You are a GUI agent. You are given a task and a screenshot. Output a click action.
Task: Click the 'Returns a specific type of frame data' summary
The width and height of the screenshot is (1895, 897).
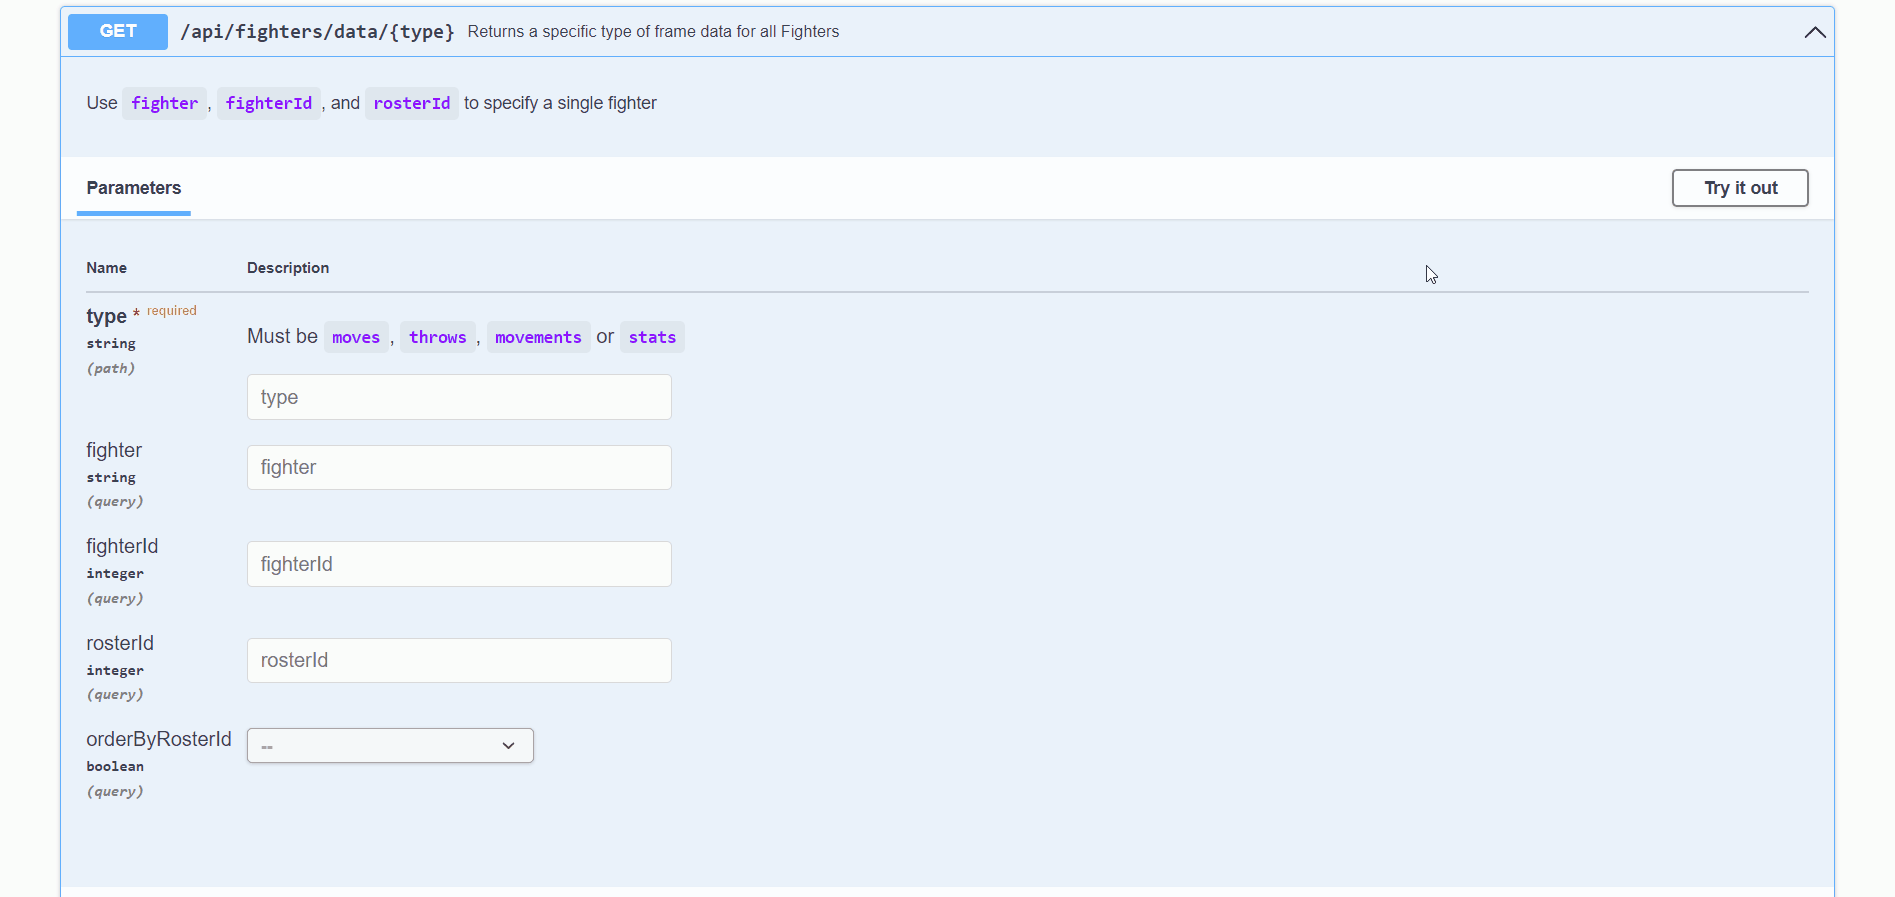tap(653, 32)
